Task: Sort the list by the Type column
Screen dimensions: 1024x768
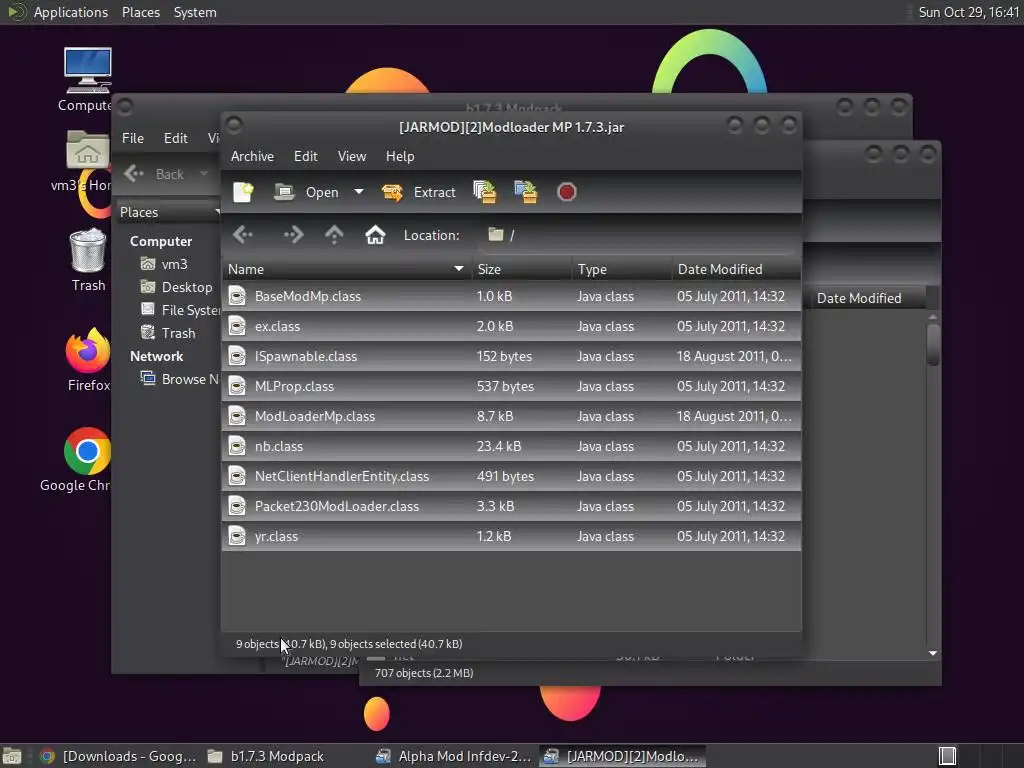Action: (x=622, y=269)
